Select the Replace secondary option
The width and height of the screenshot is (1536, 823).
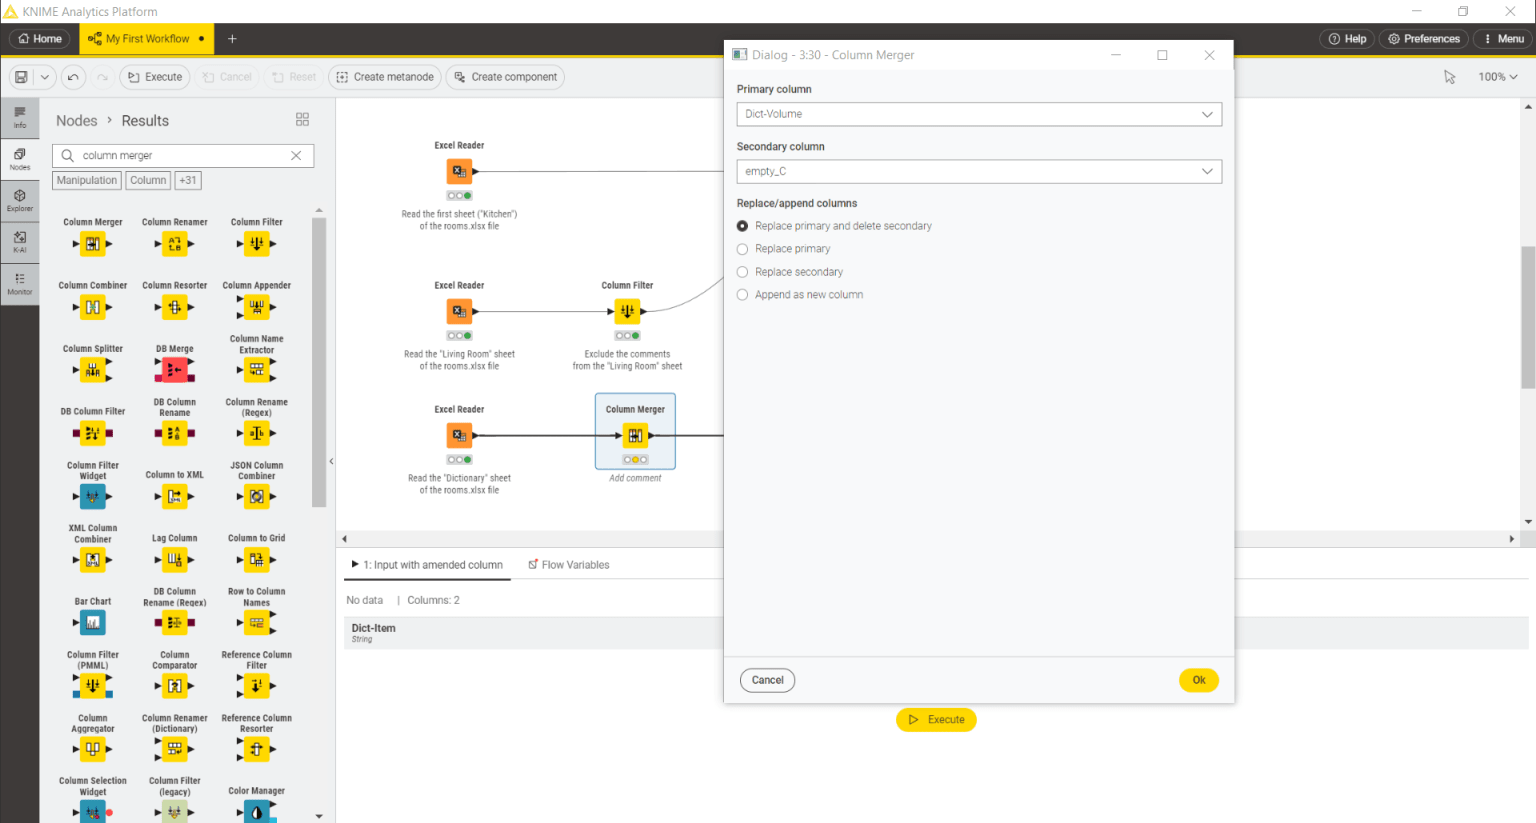(x=742, y=272)
